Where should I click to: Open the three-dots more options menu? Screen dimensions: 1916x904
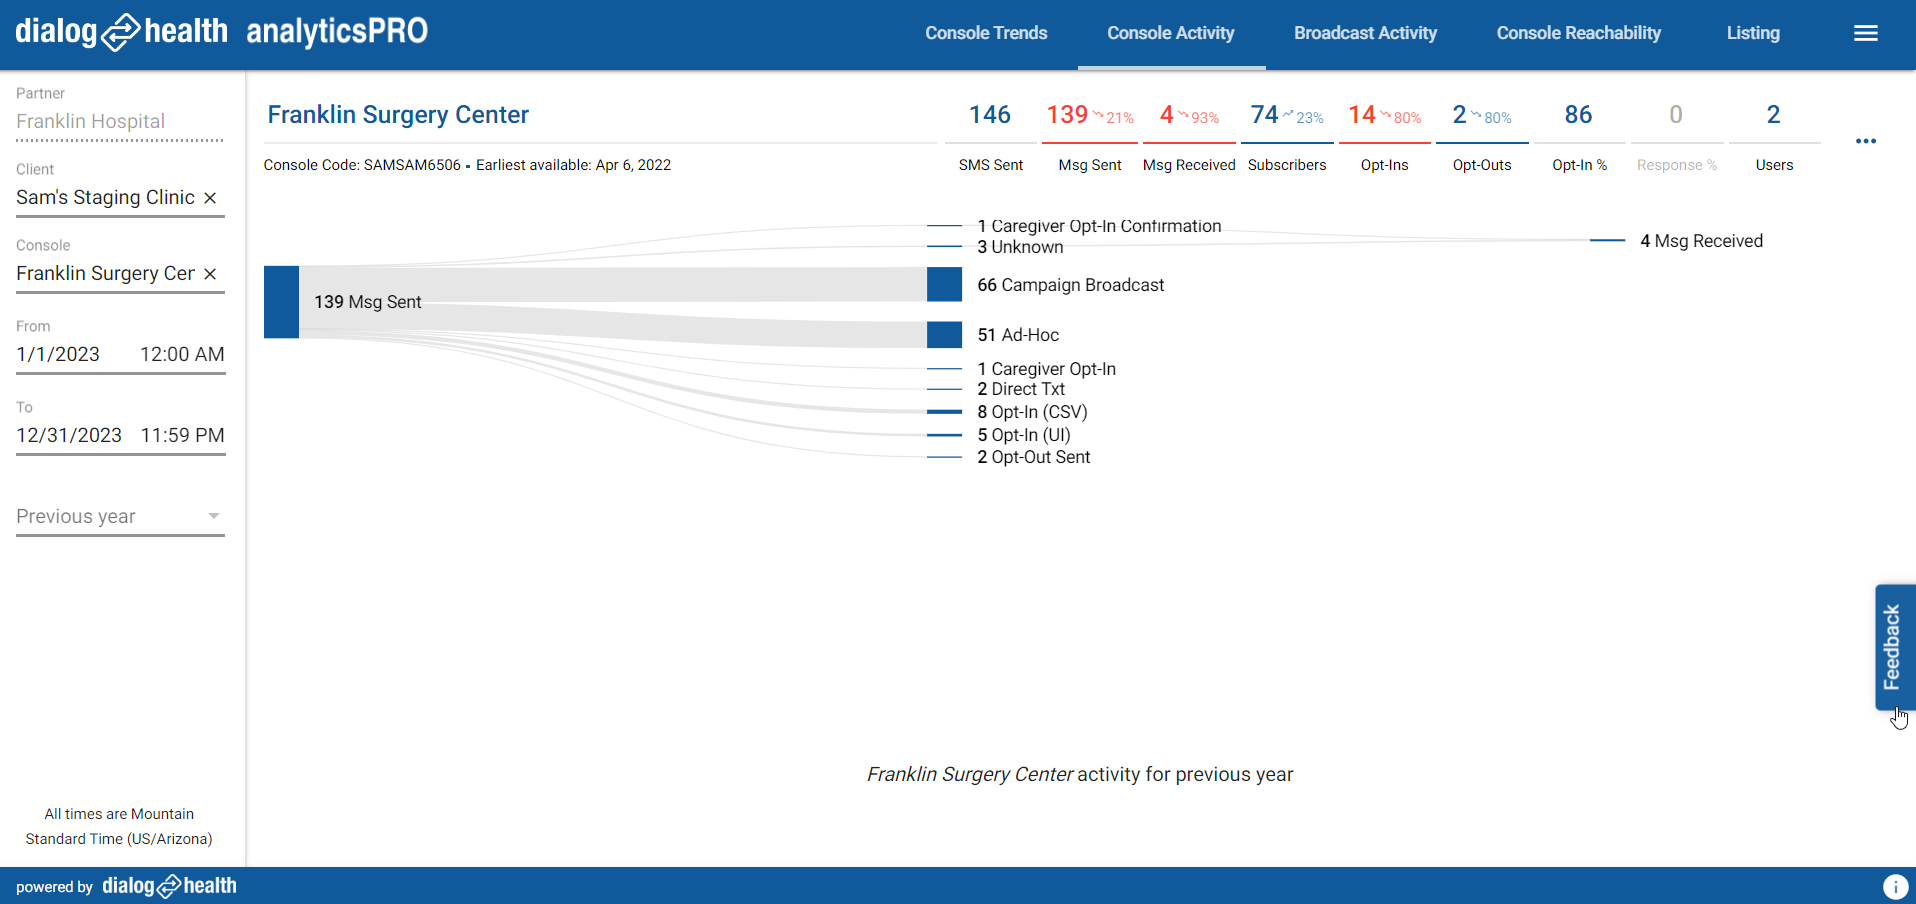tap(1865, 141)
